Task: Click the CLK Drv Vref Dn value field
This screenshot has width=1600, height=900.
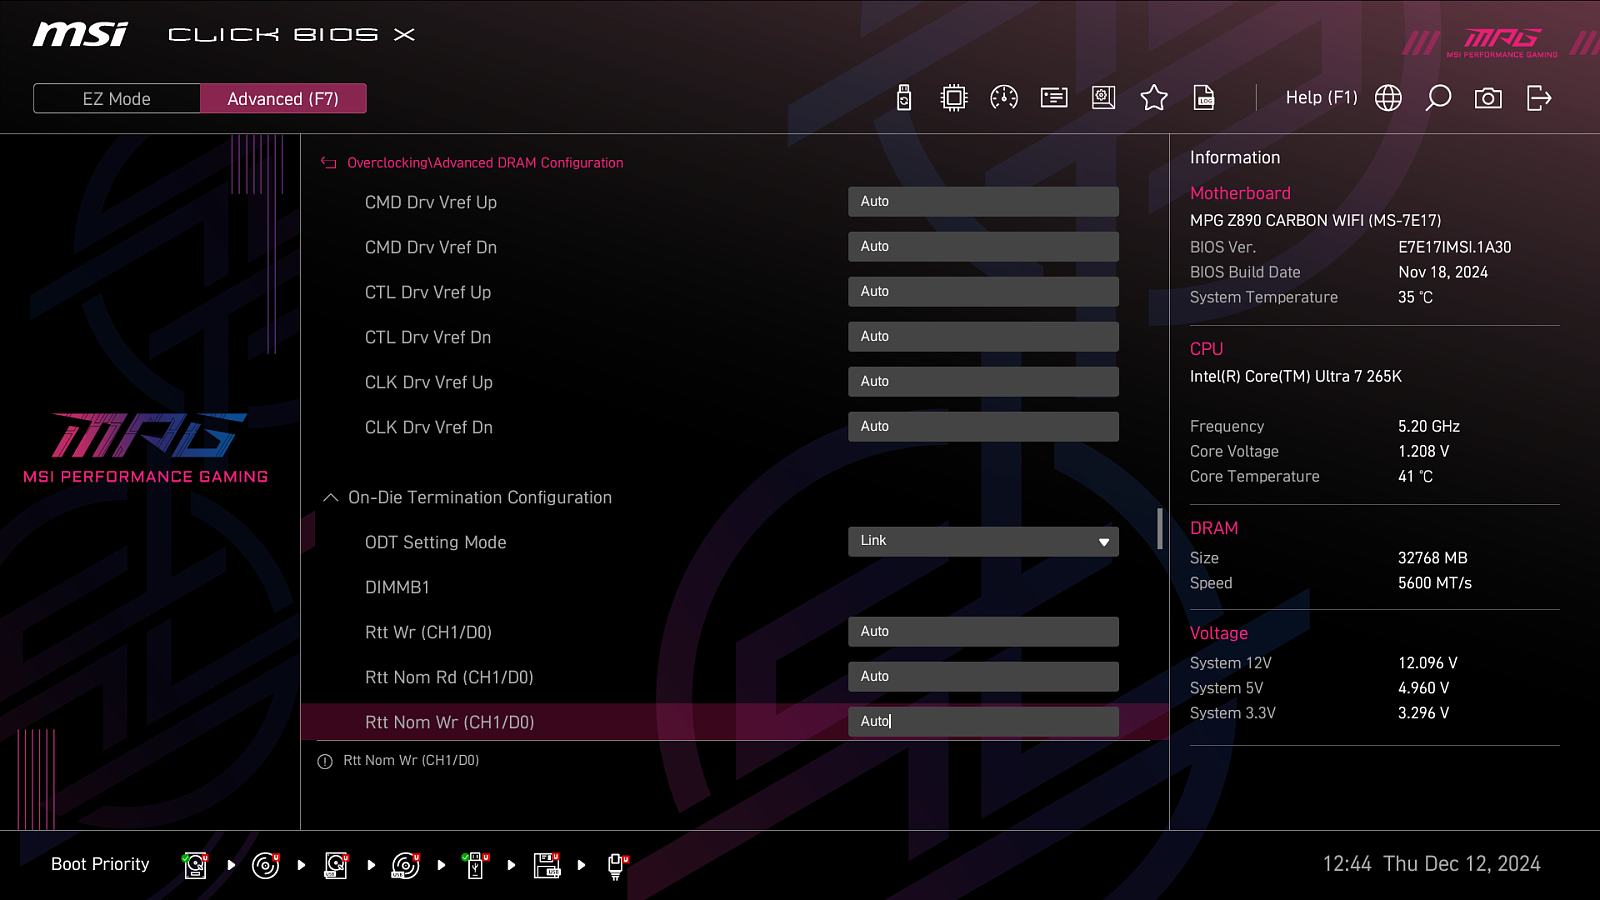Action: tap(983, 427)
